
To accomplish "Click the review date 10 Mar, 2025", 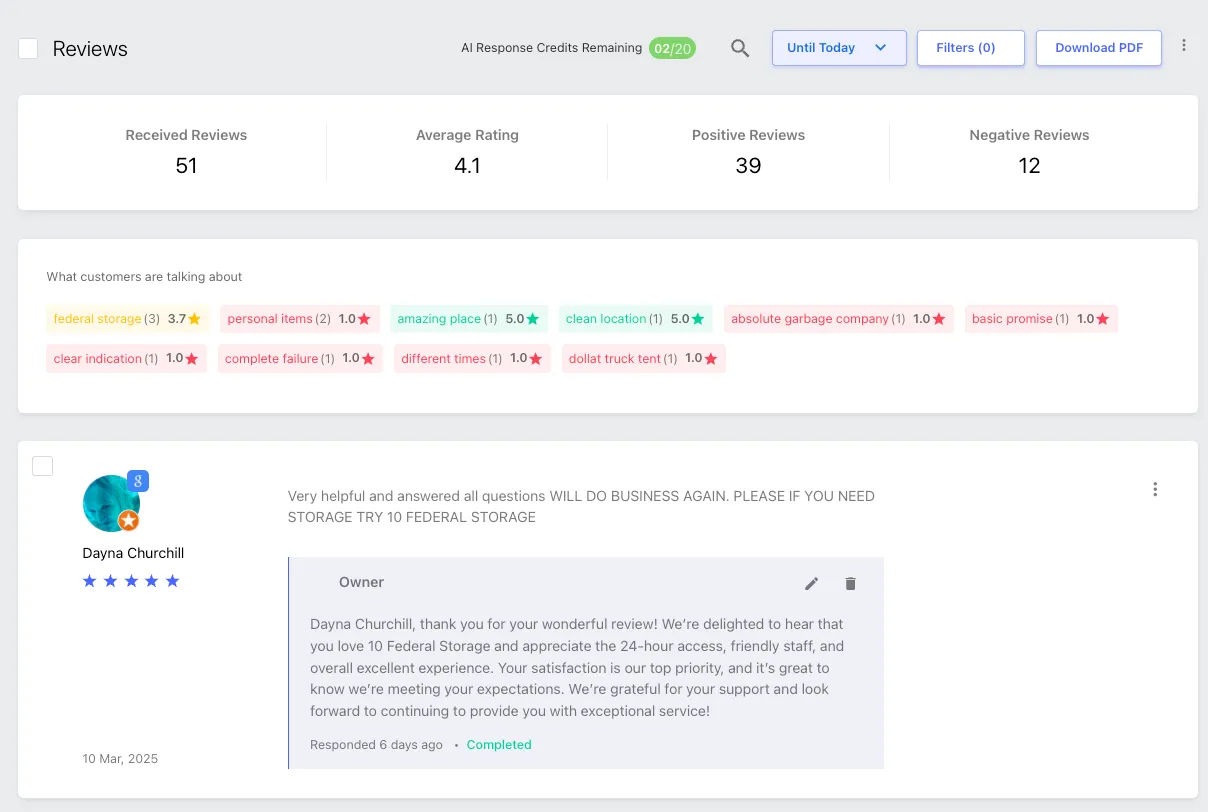I will pyautogui.click(x=120, y=759).
